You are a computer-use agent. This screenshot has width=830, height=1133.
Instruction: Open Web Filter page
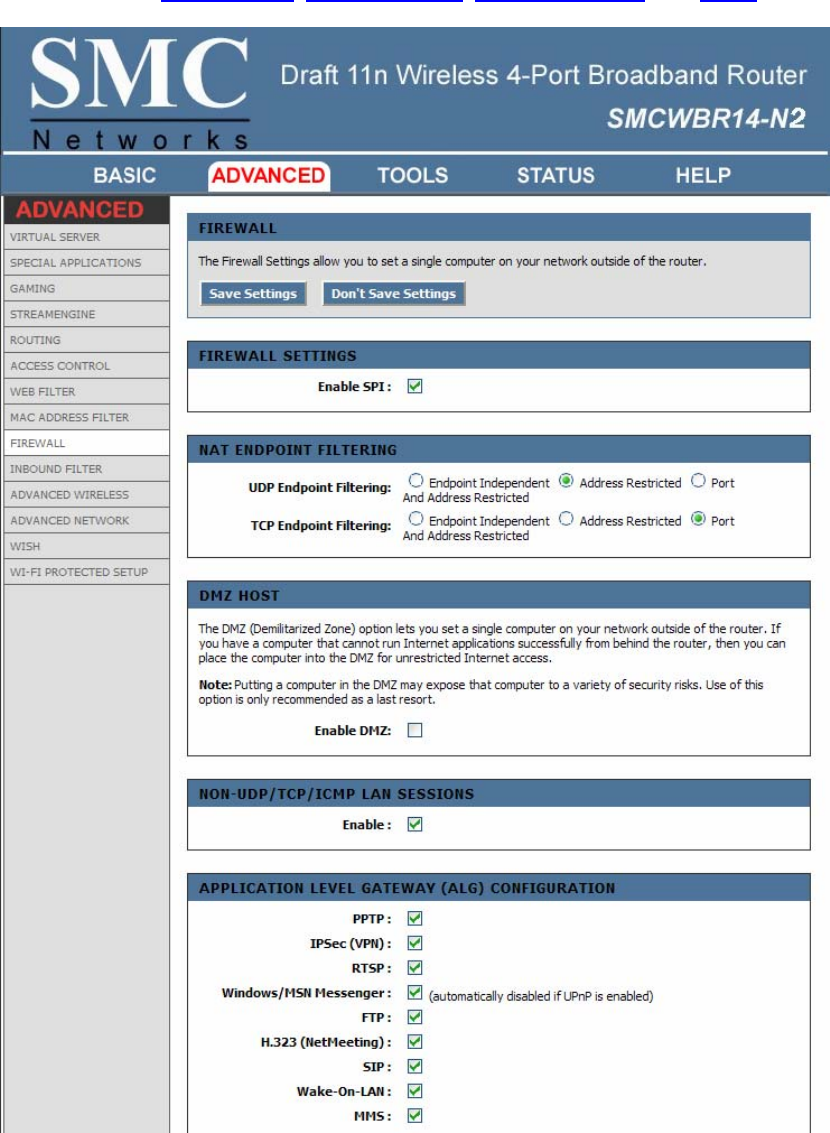coord(87,392)
